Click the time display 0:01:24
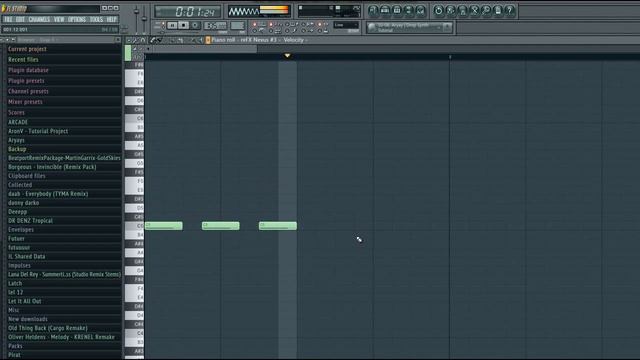Viewport: 640px width, 360px height. [188, 11]
